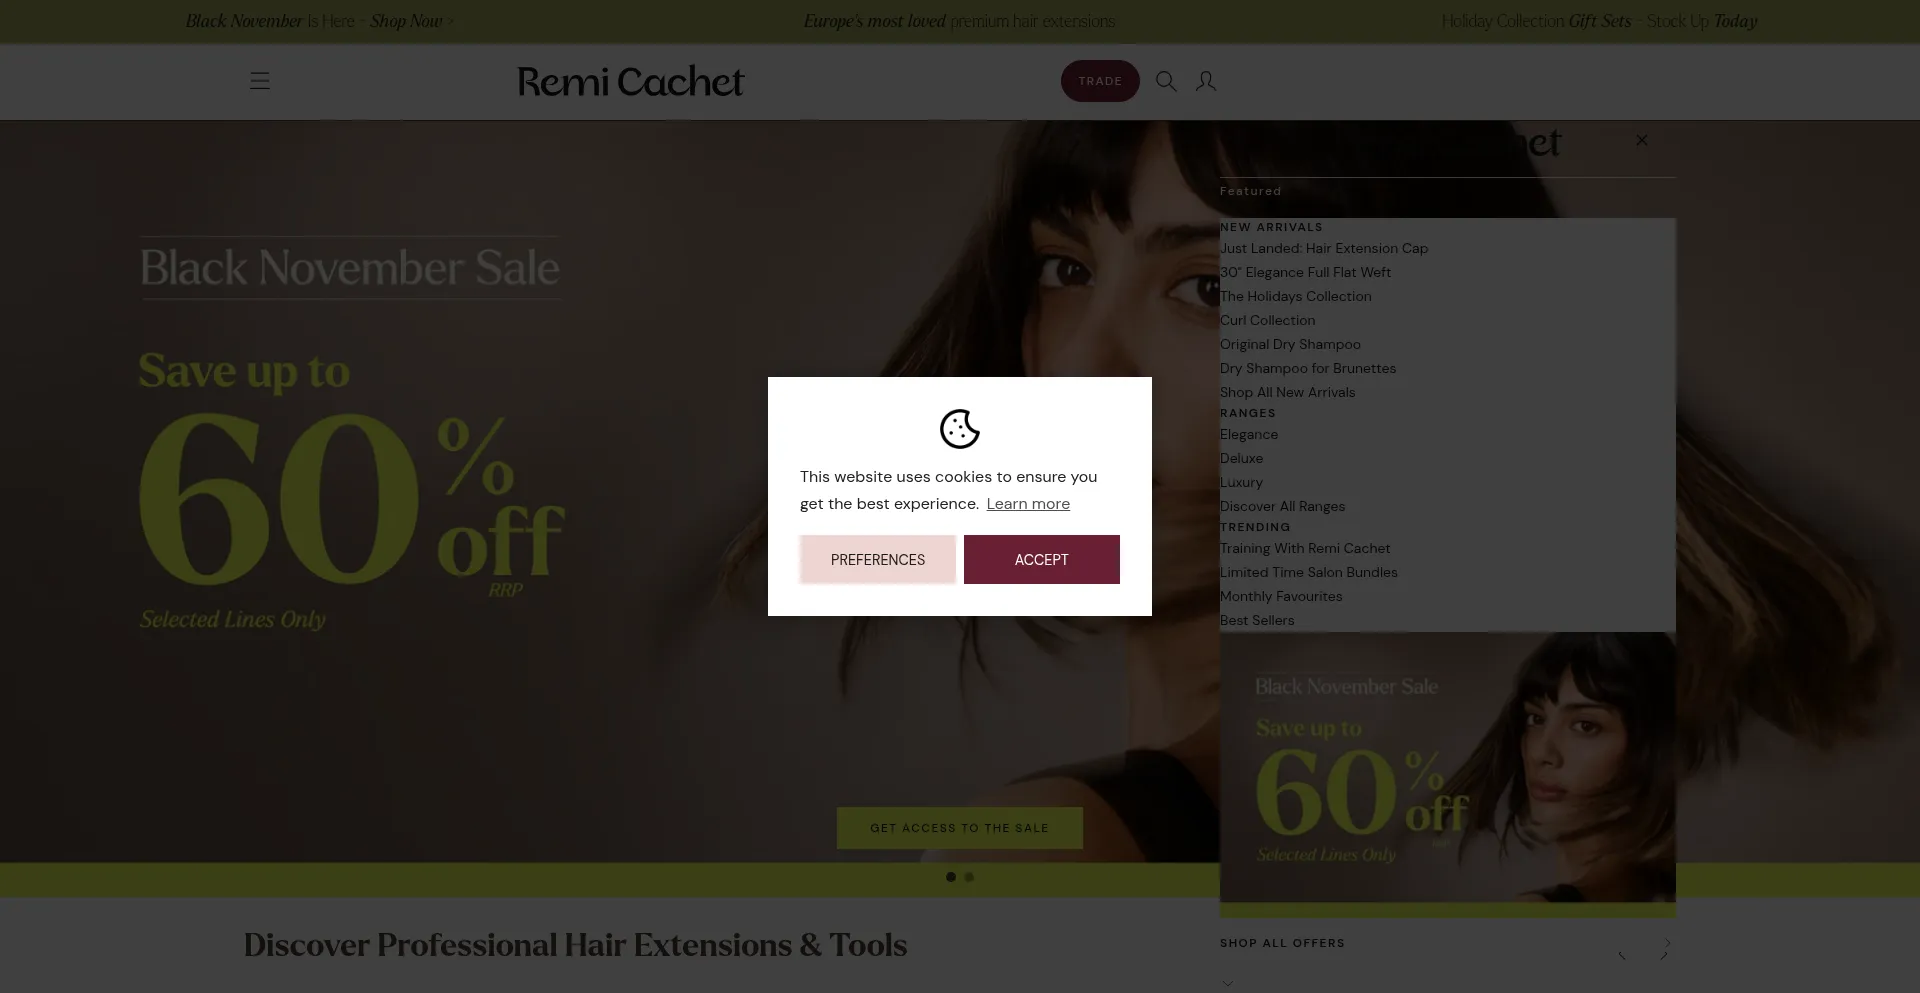Open Best Sellers in Trending
Image resolution: width=1920 pixels, height=993 pixels.
click(1257, 620)
